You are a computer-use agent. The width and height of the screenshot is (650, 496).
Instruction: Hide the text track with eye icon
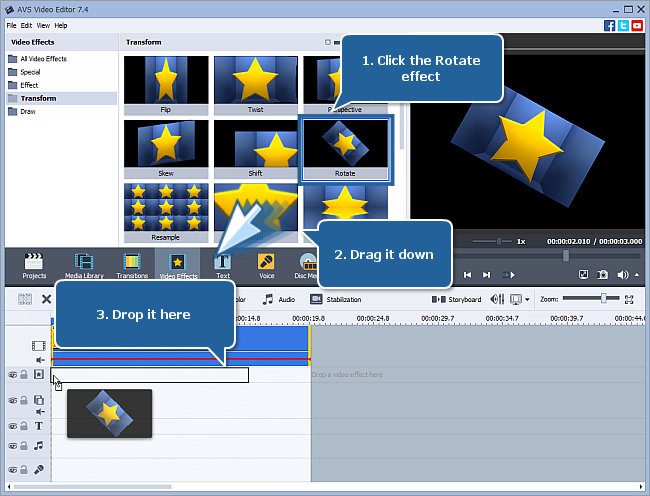click(13, 426)
